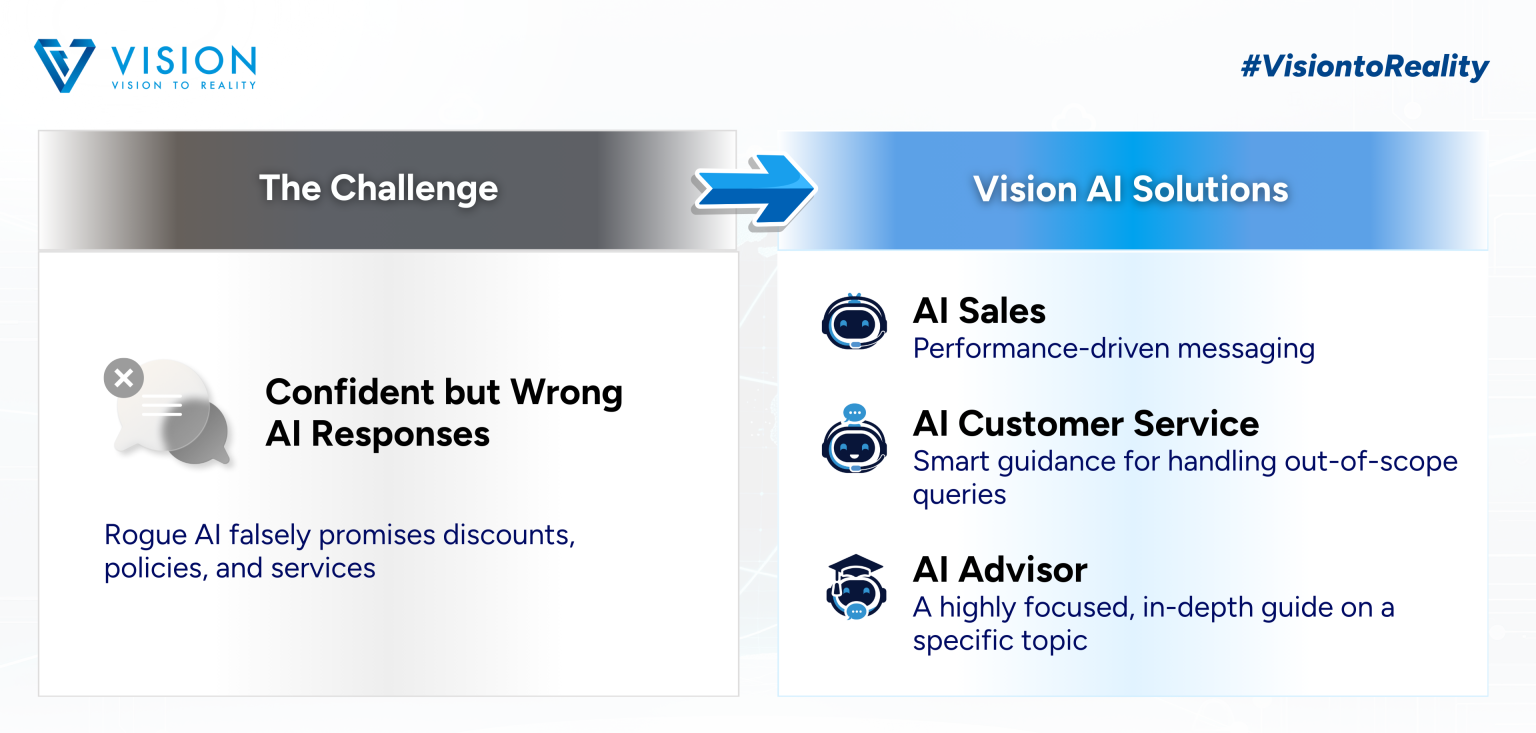
Task: Click the AI Sales heading
Action: (x=979, y=311)
